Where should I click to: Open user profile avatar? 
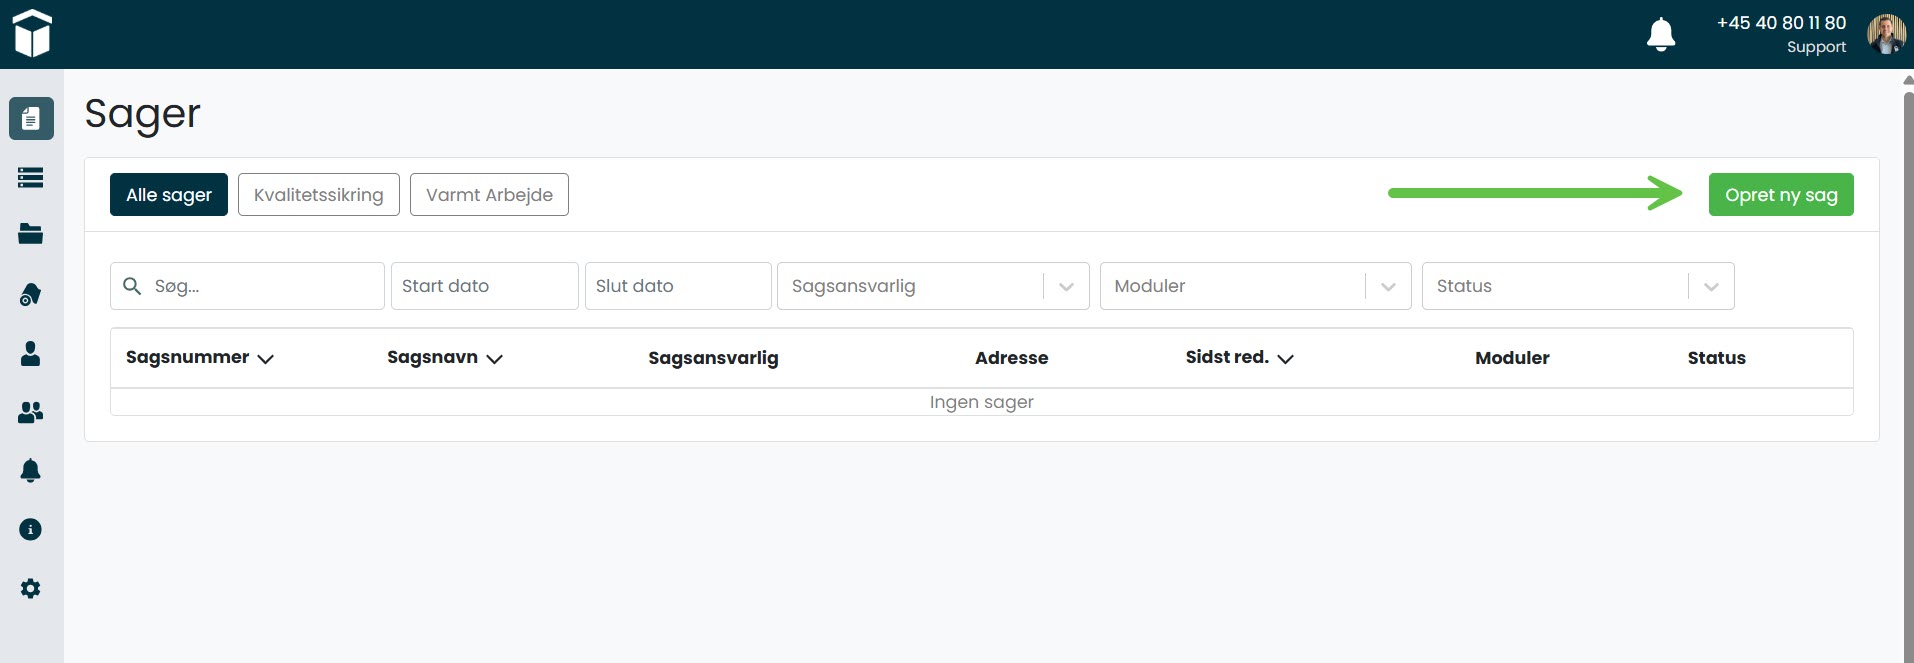[1885, 34]
